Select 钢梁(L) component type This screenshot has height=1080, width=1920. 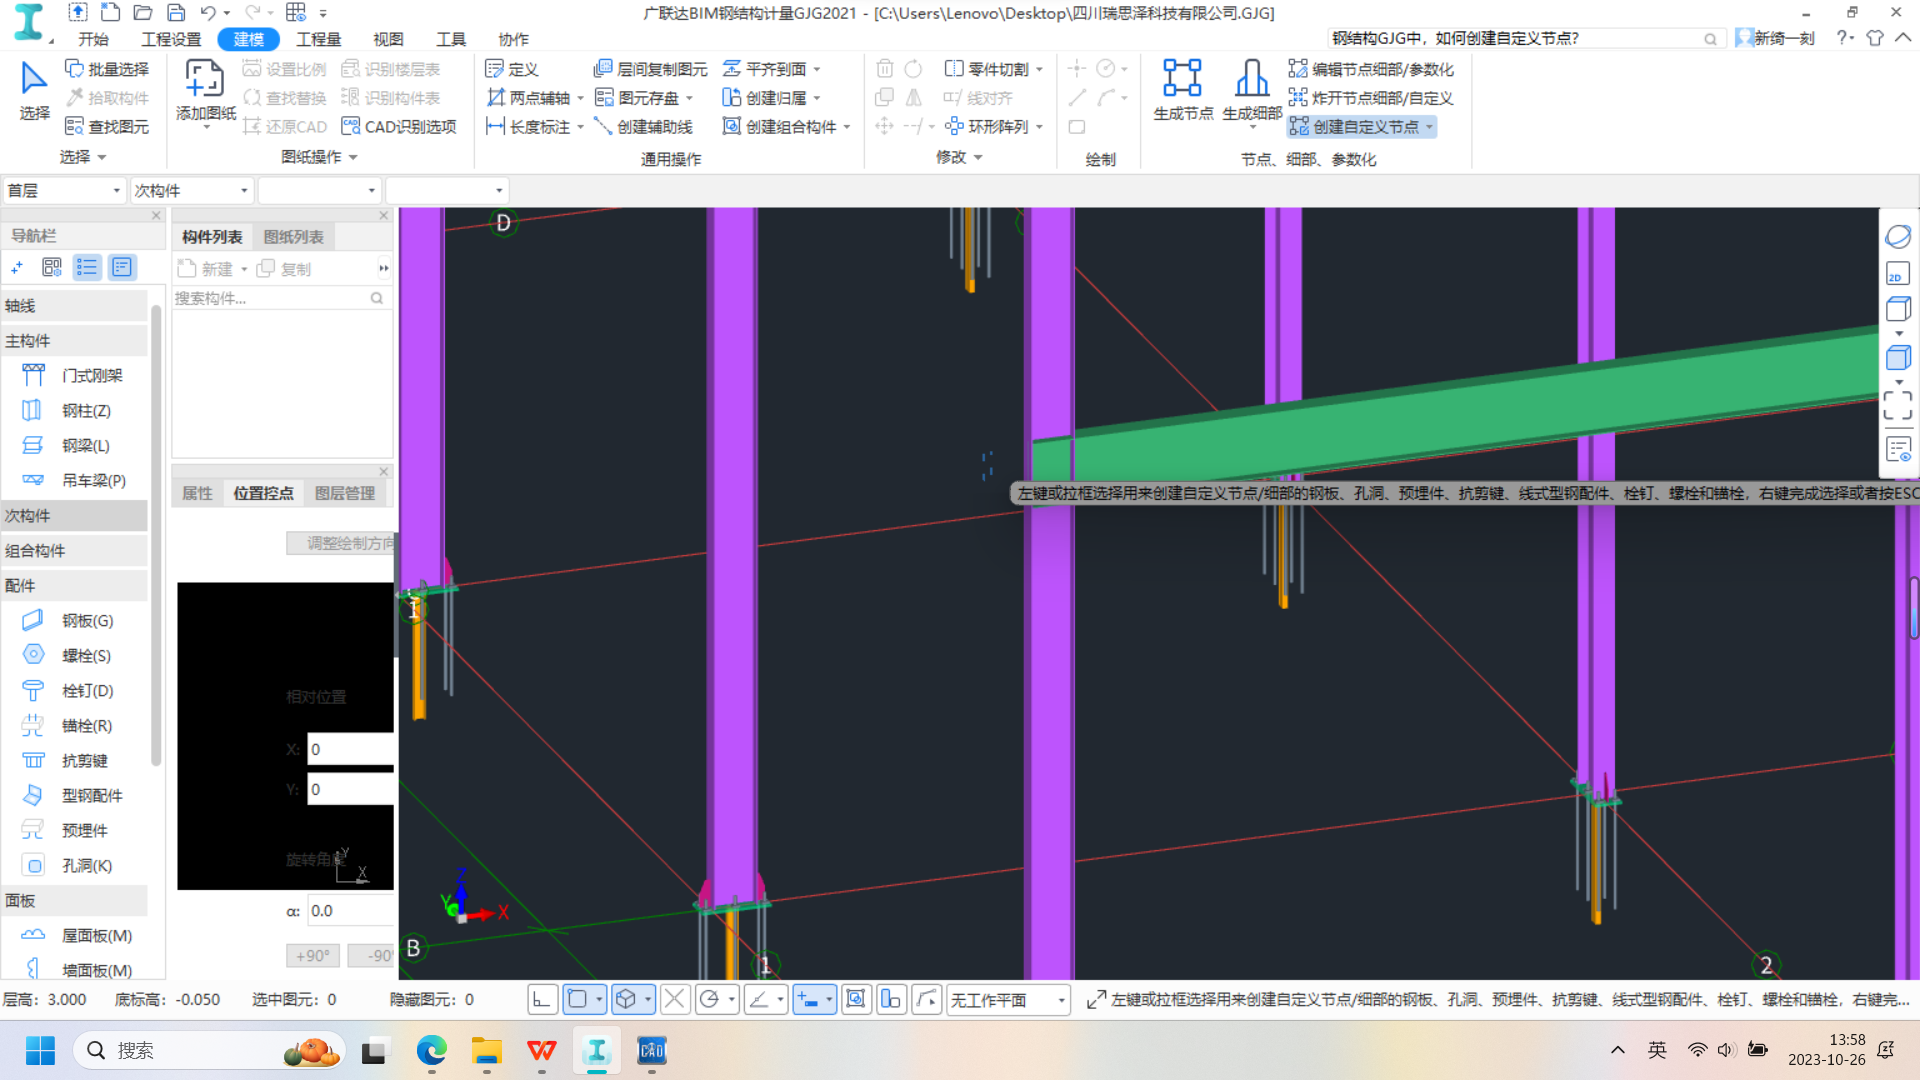click(85, 446)
